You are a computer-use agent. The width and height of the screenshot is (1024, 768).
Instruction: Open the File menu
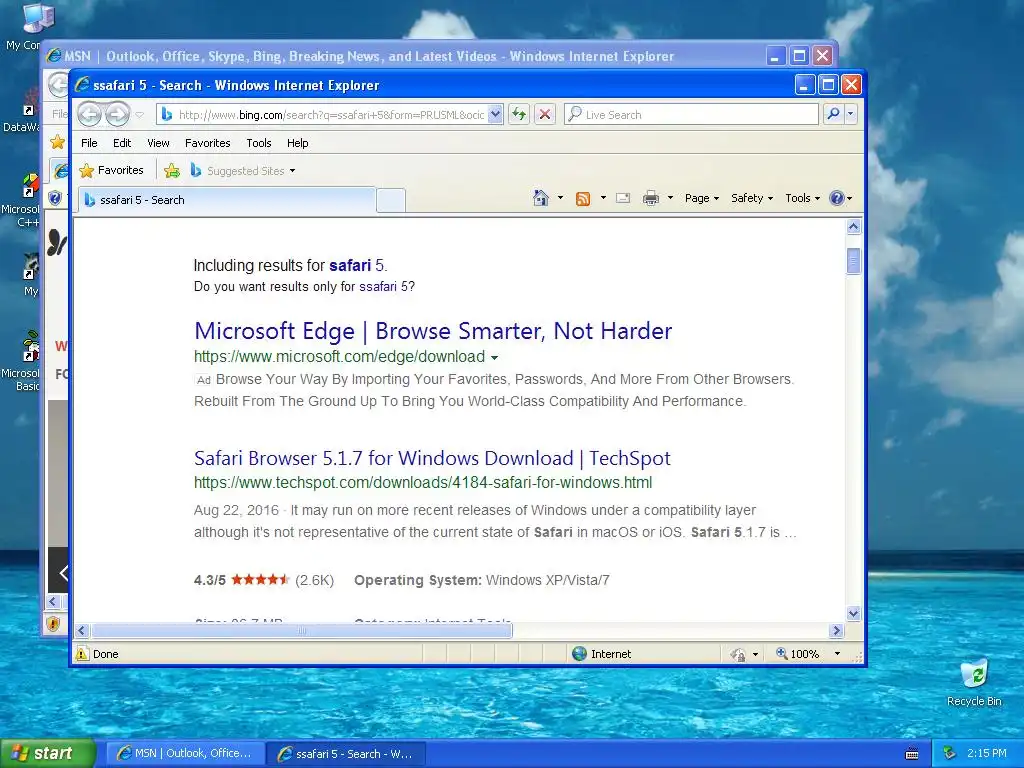coord(89,143)
